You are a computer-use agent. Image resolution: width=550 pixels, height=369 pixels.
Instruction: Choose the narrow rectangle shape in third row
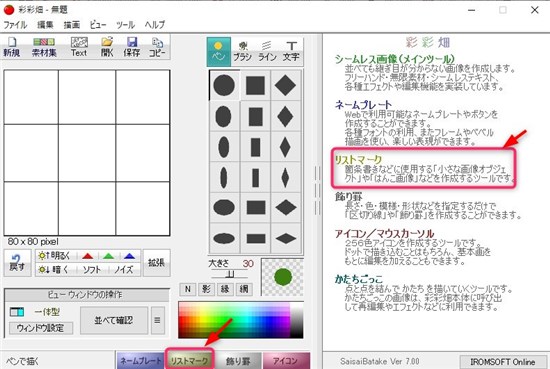coord(255,147)
